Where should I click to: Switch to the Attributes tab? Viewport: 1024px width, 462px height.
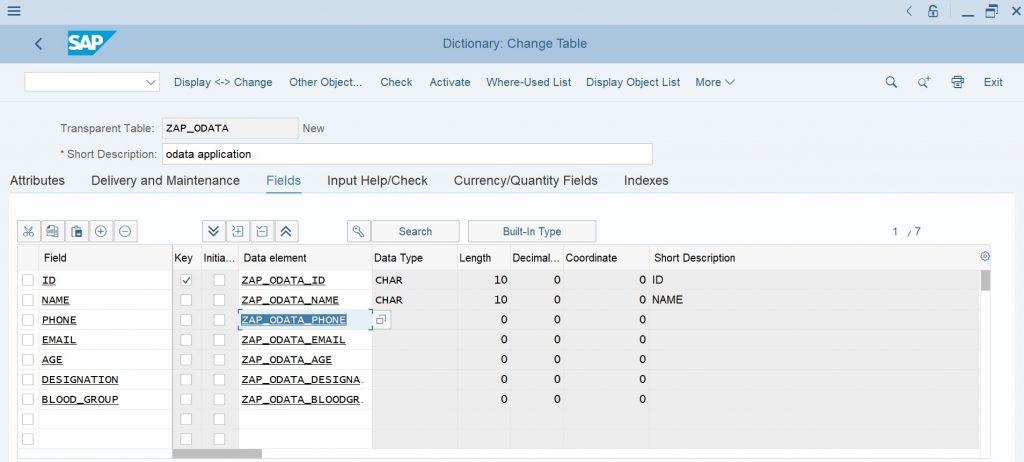coord(37,180)
